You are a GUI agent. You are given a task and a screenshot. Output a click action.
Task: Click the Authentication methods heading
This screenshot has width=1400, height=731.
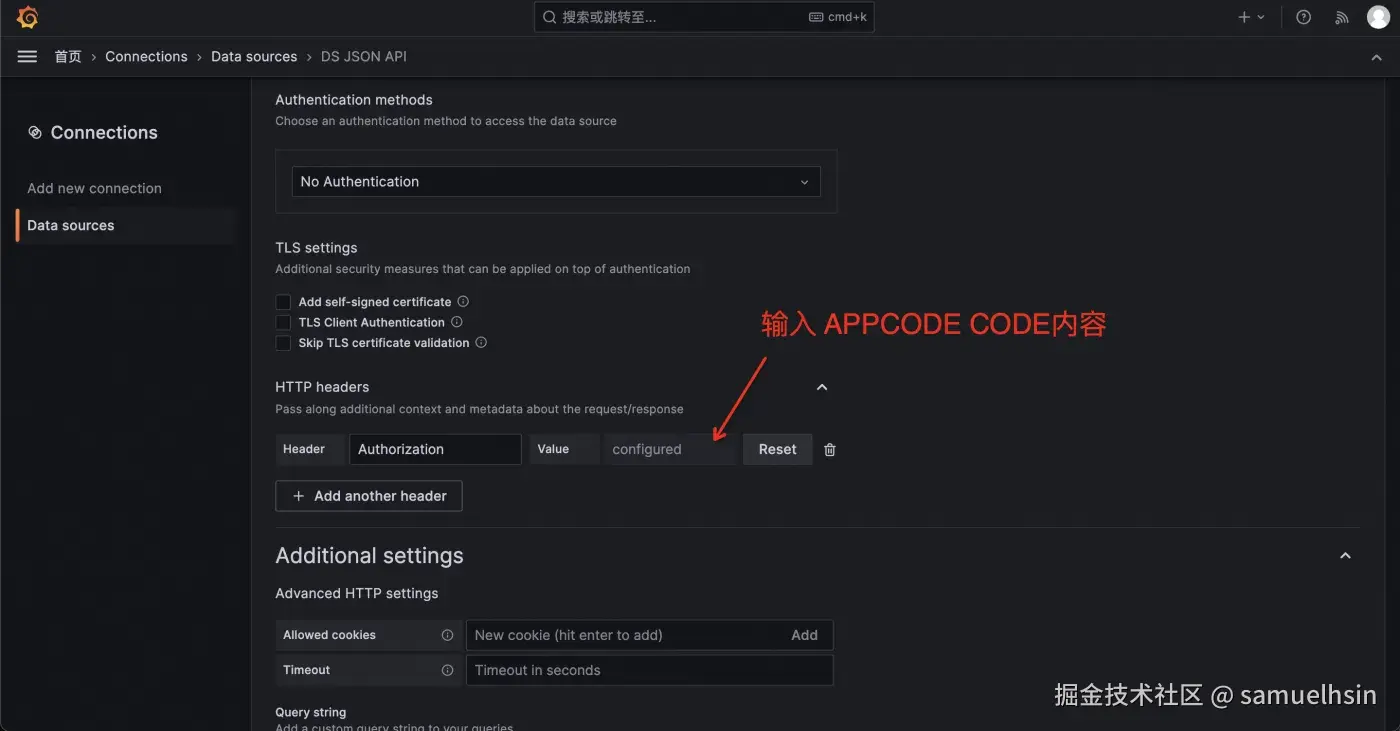[354, 100]
